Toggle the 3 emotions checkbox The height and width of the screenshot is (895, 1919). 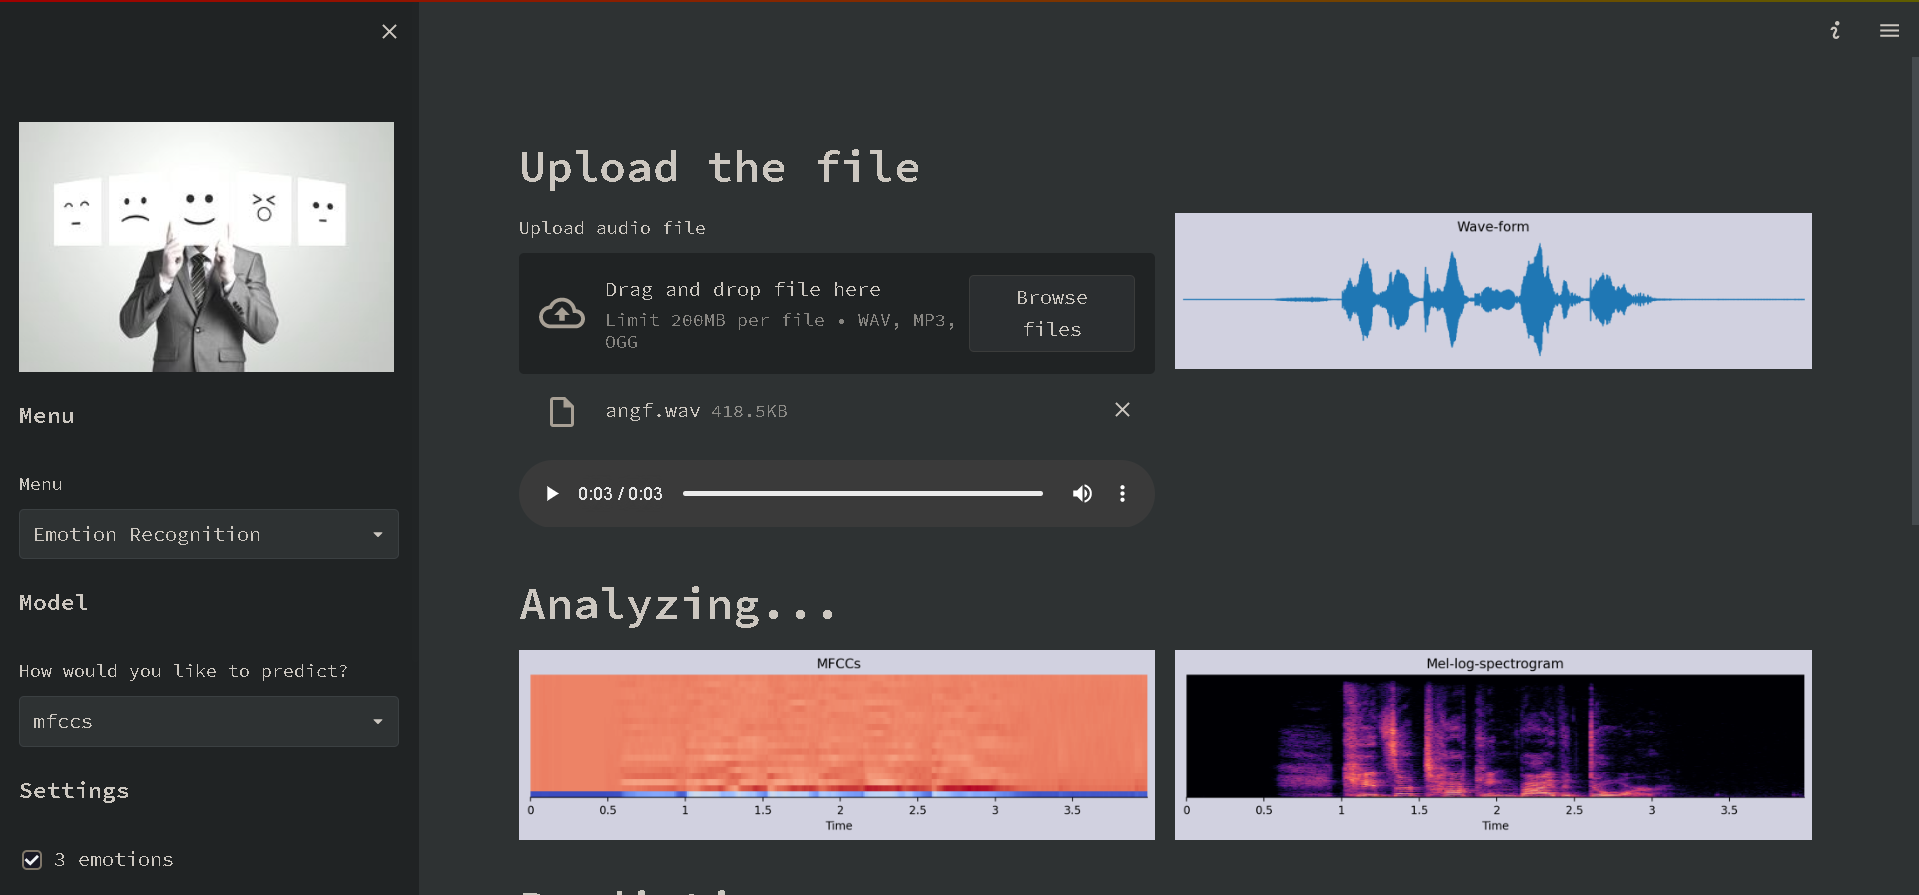point(32,860)
